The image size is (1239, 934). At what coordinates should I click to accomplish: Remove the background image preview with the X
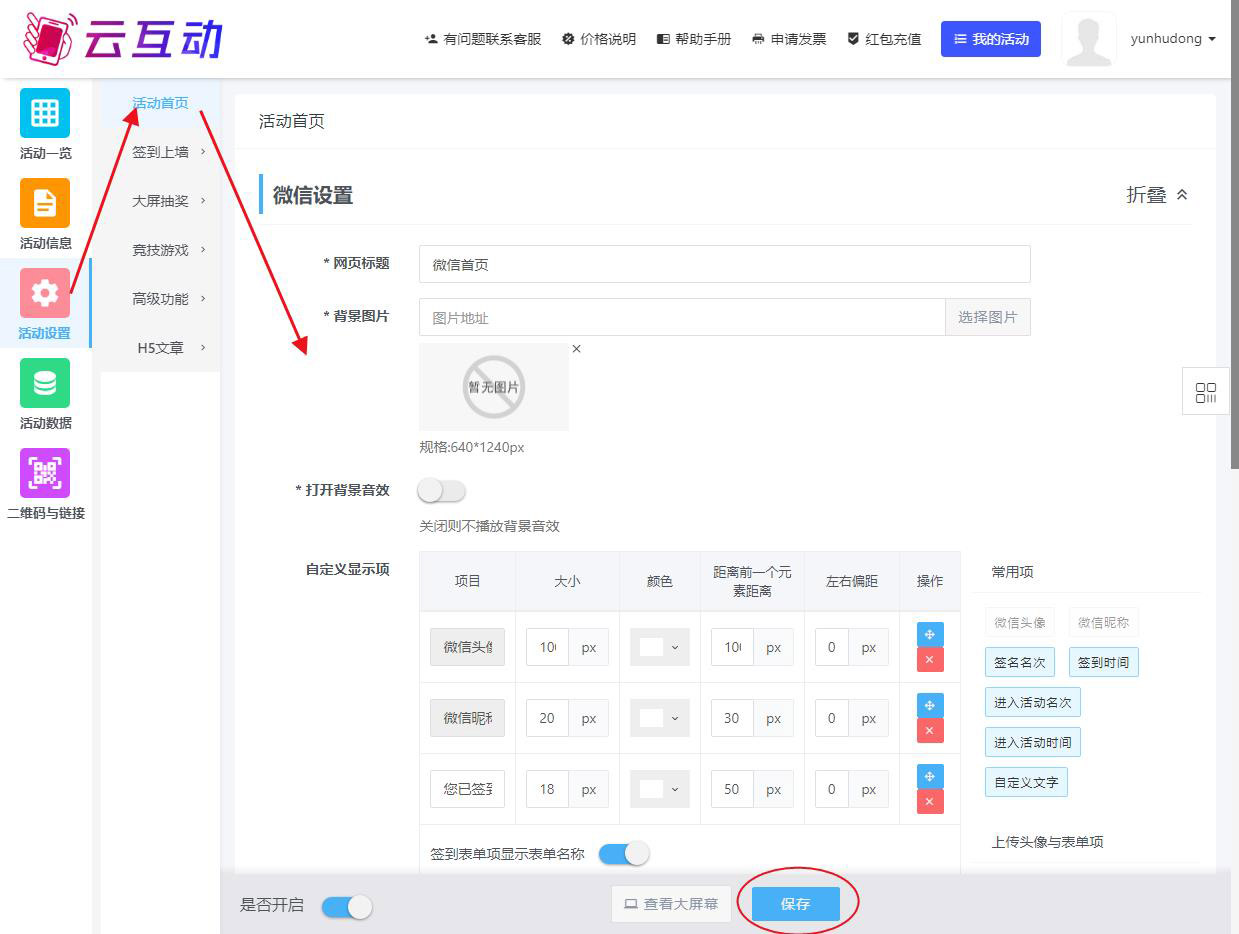tap(576, 349)
